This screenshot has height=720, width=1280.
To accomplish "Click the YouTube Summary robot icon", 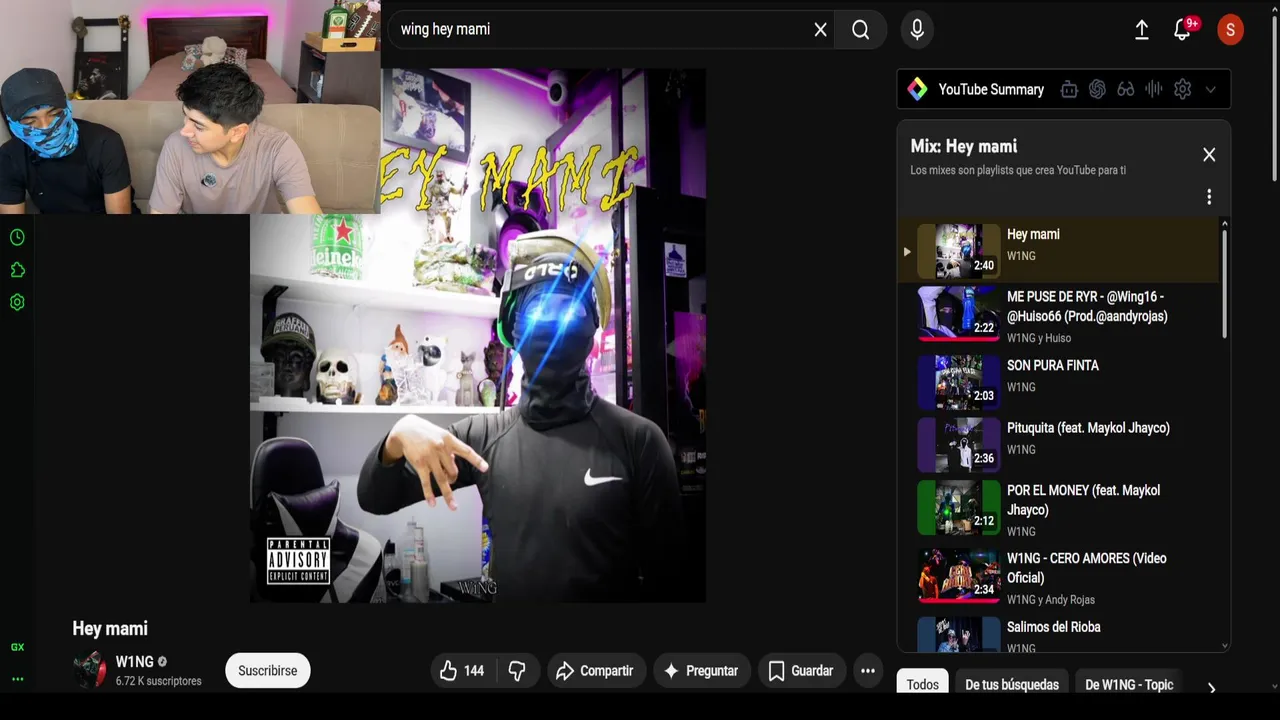I will [1069, 89].
